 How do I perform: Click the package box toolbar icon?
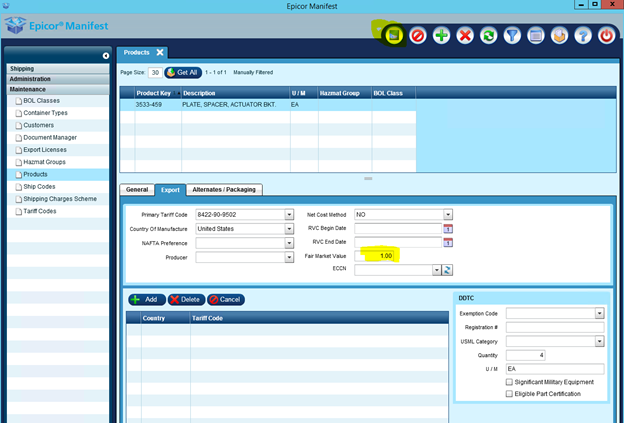pos(560,36)
